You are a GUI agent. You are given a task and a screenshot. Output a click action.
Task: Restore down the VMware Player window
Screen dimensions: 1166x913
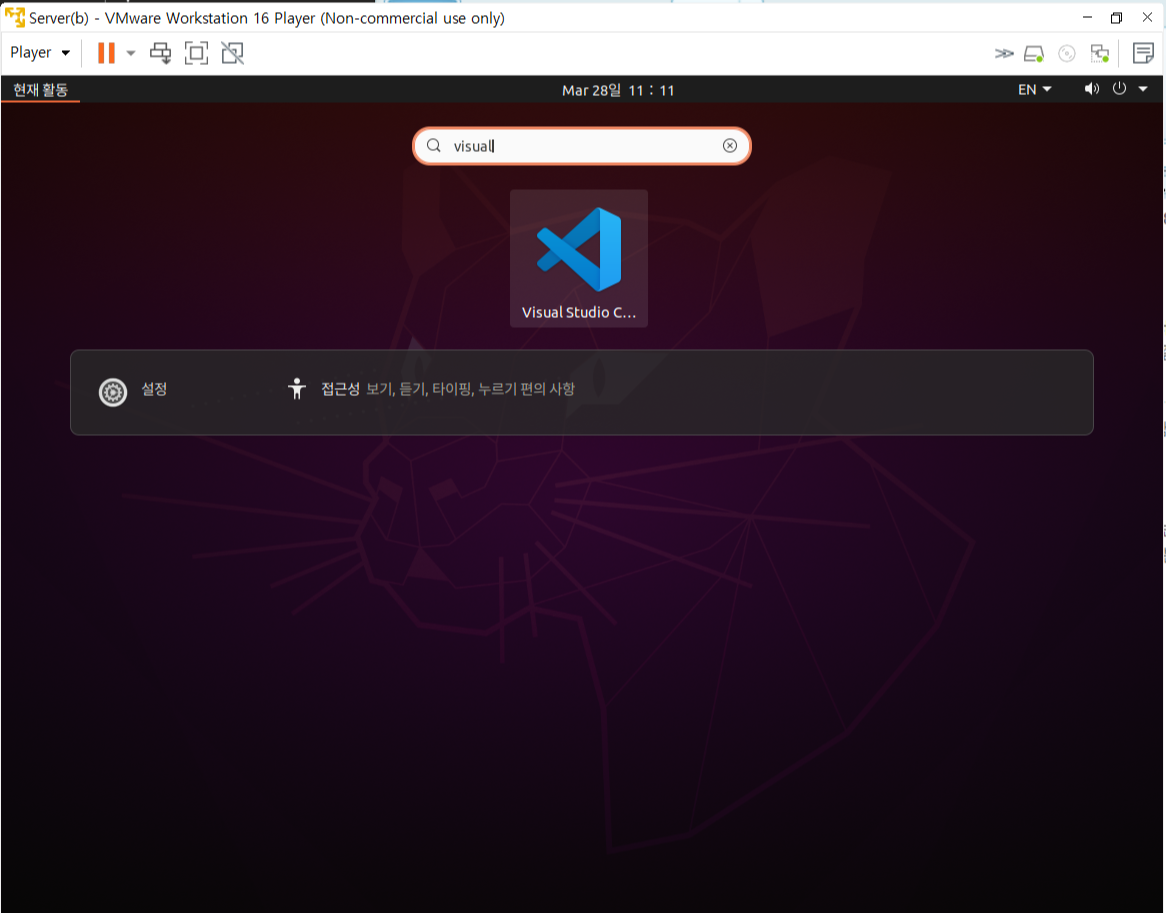point(1116,18)
